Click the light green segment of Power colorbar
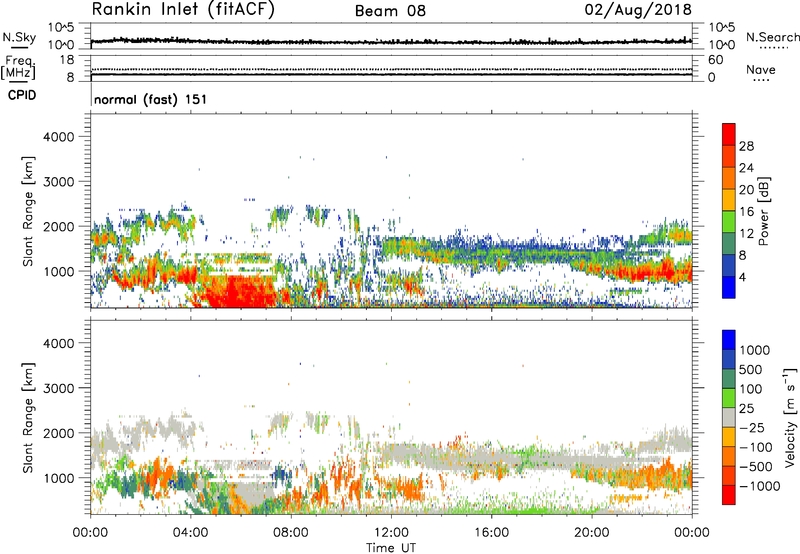The width and height of the screenshot is (800, 554). click(729, 222)
